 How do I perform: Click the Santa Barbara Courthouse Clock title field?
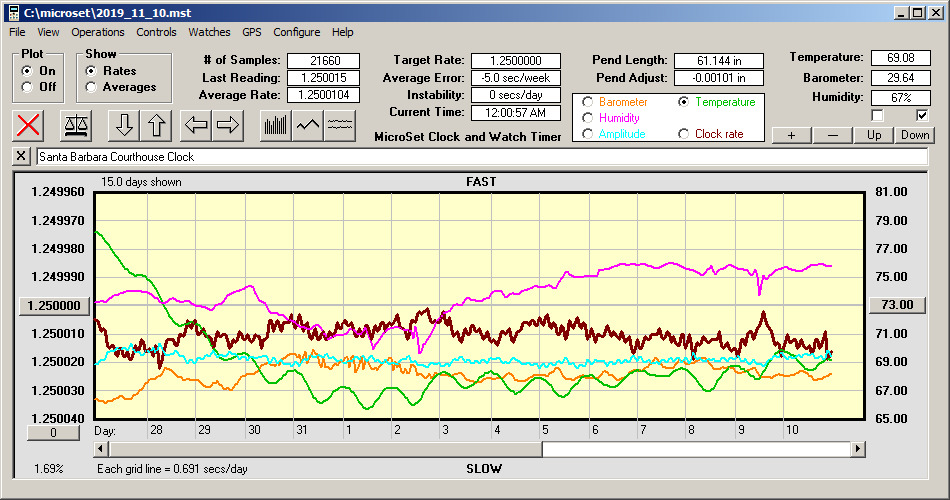482,157
